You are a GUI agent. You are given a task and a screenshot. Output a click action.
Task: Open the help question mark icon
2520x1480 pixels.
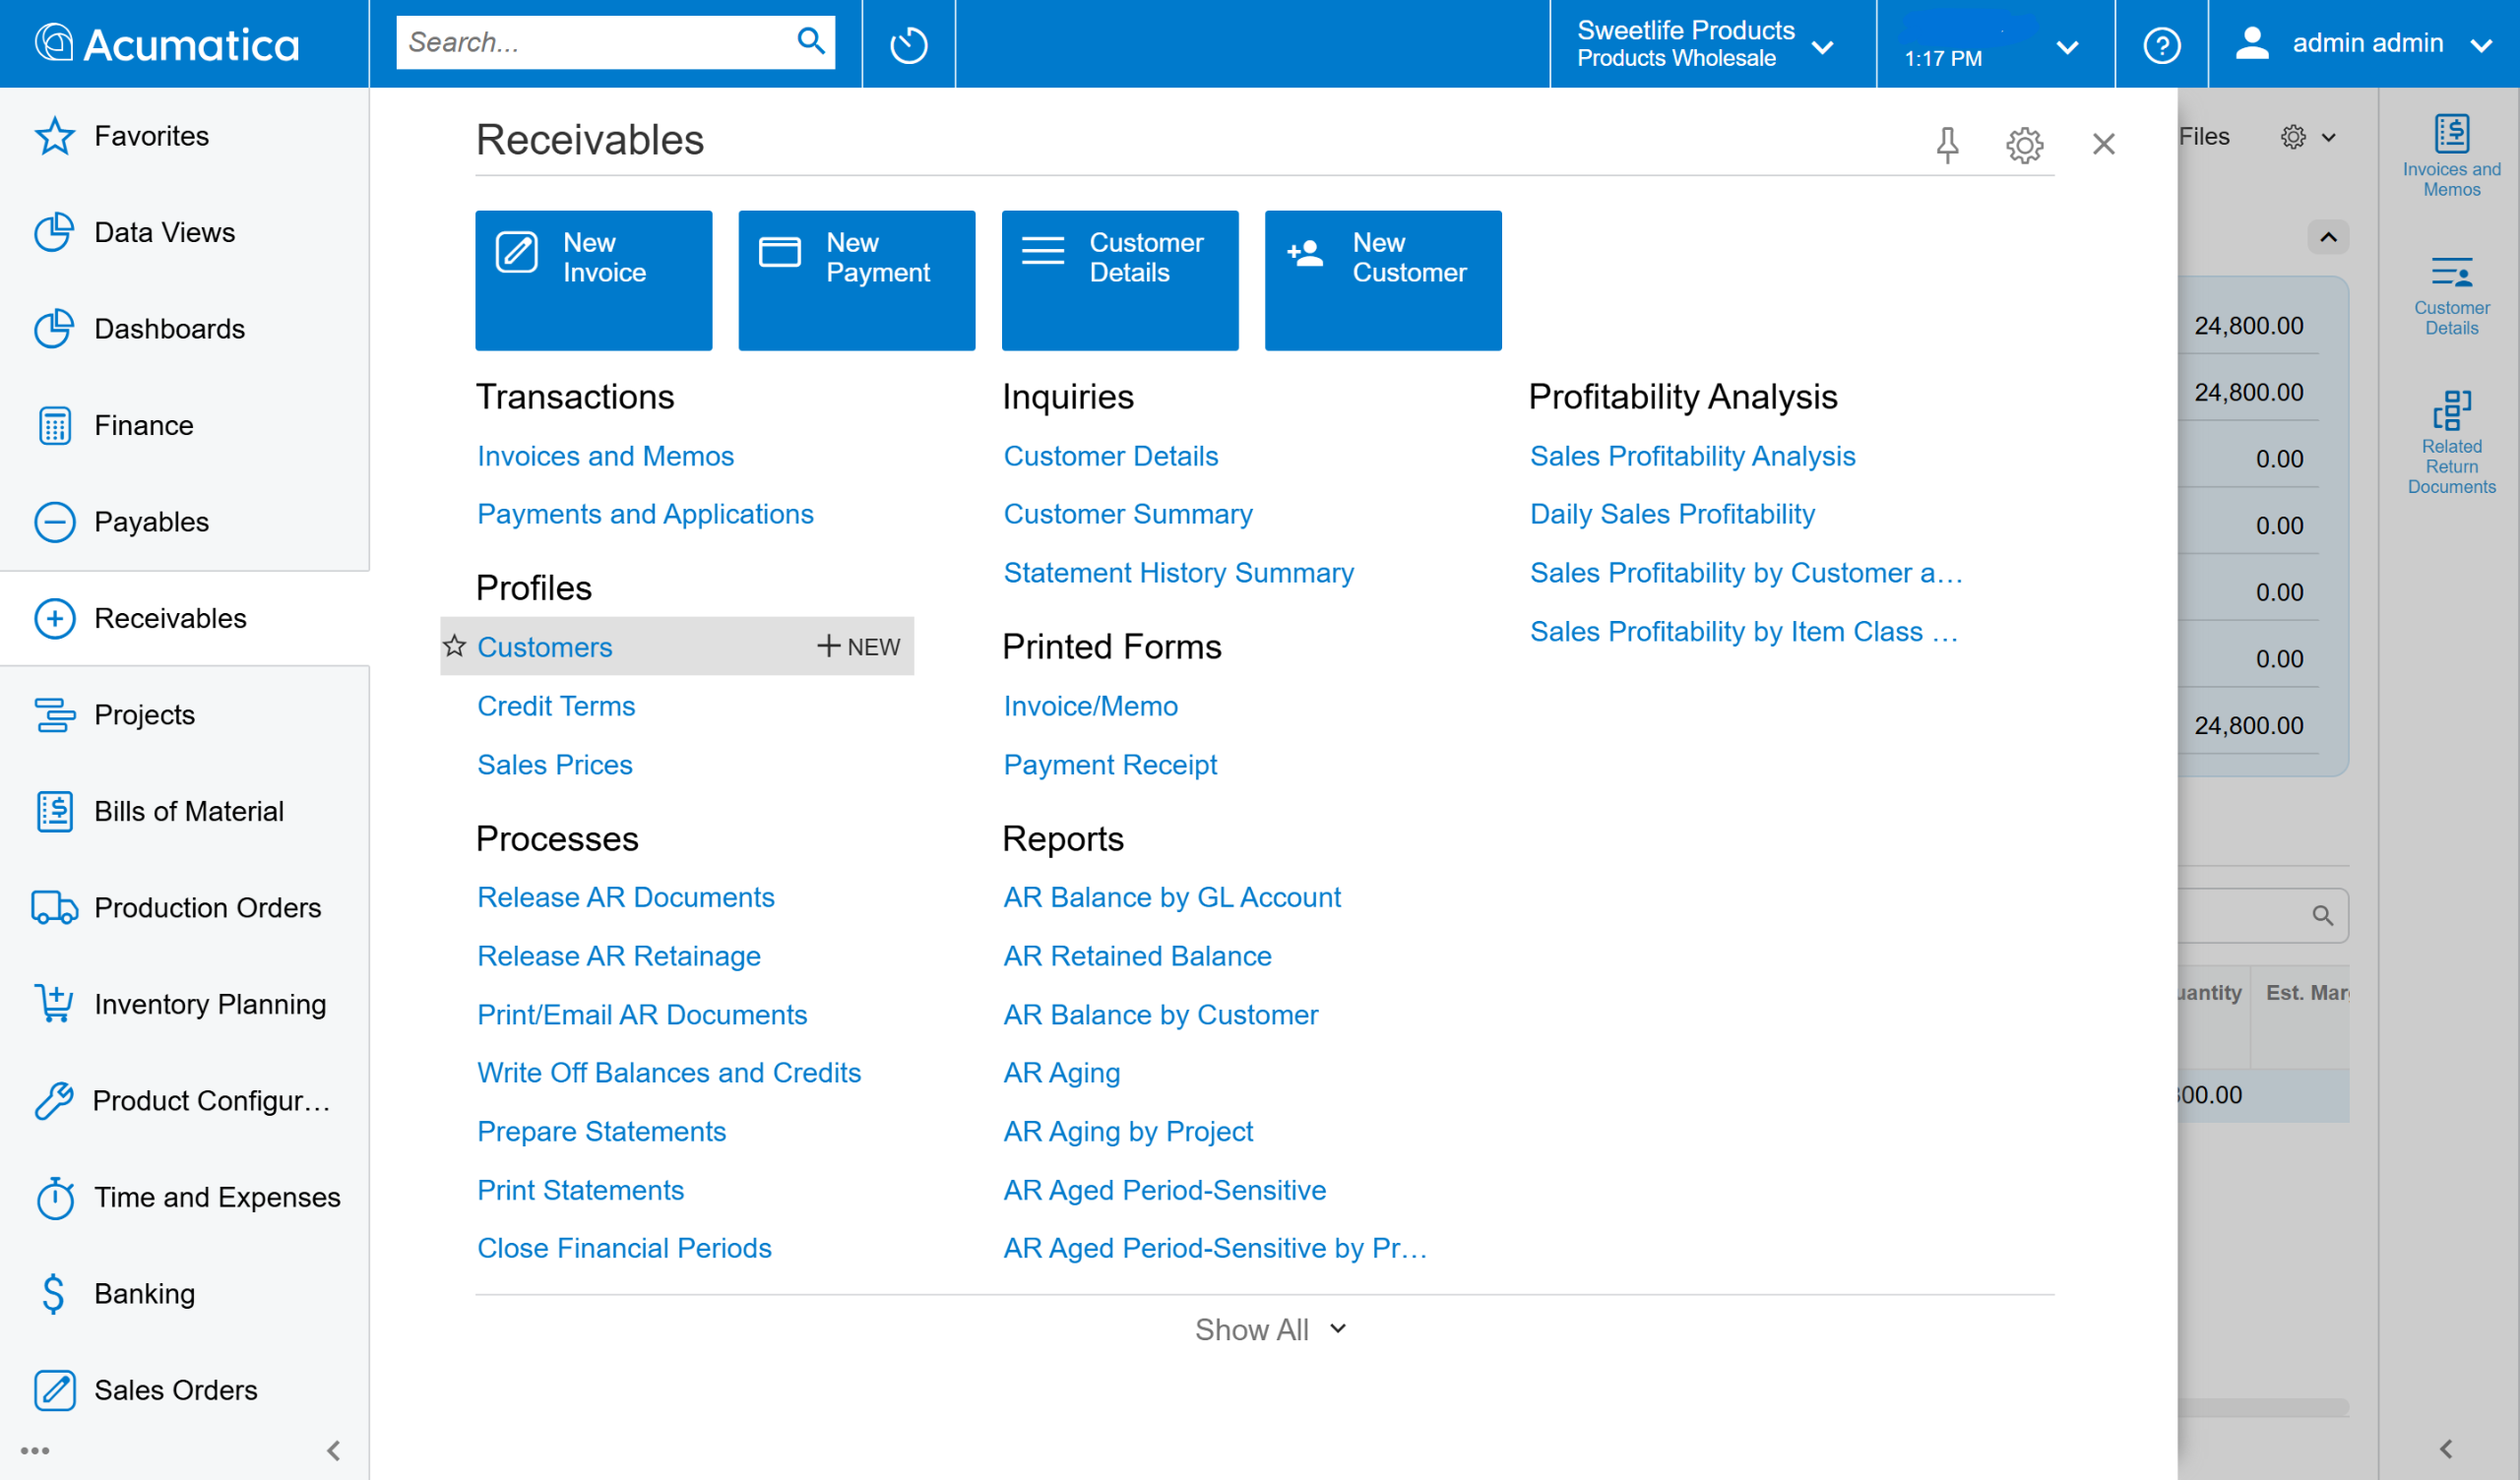point(2160,44)
